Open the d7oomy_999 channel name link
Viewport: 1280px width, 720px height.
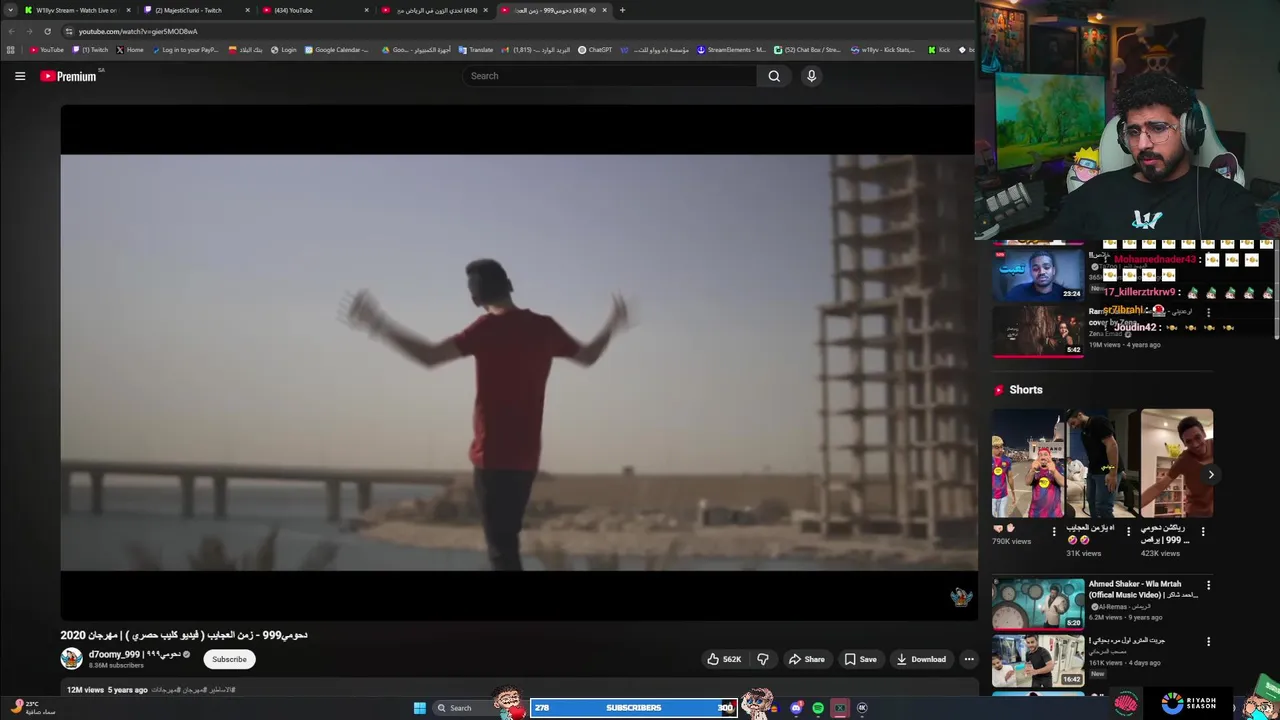tap(135, 654)
